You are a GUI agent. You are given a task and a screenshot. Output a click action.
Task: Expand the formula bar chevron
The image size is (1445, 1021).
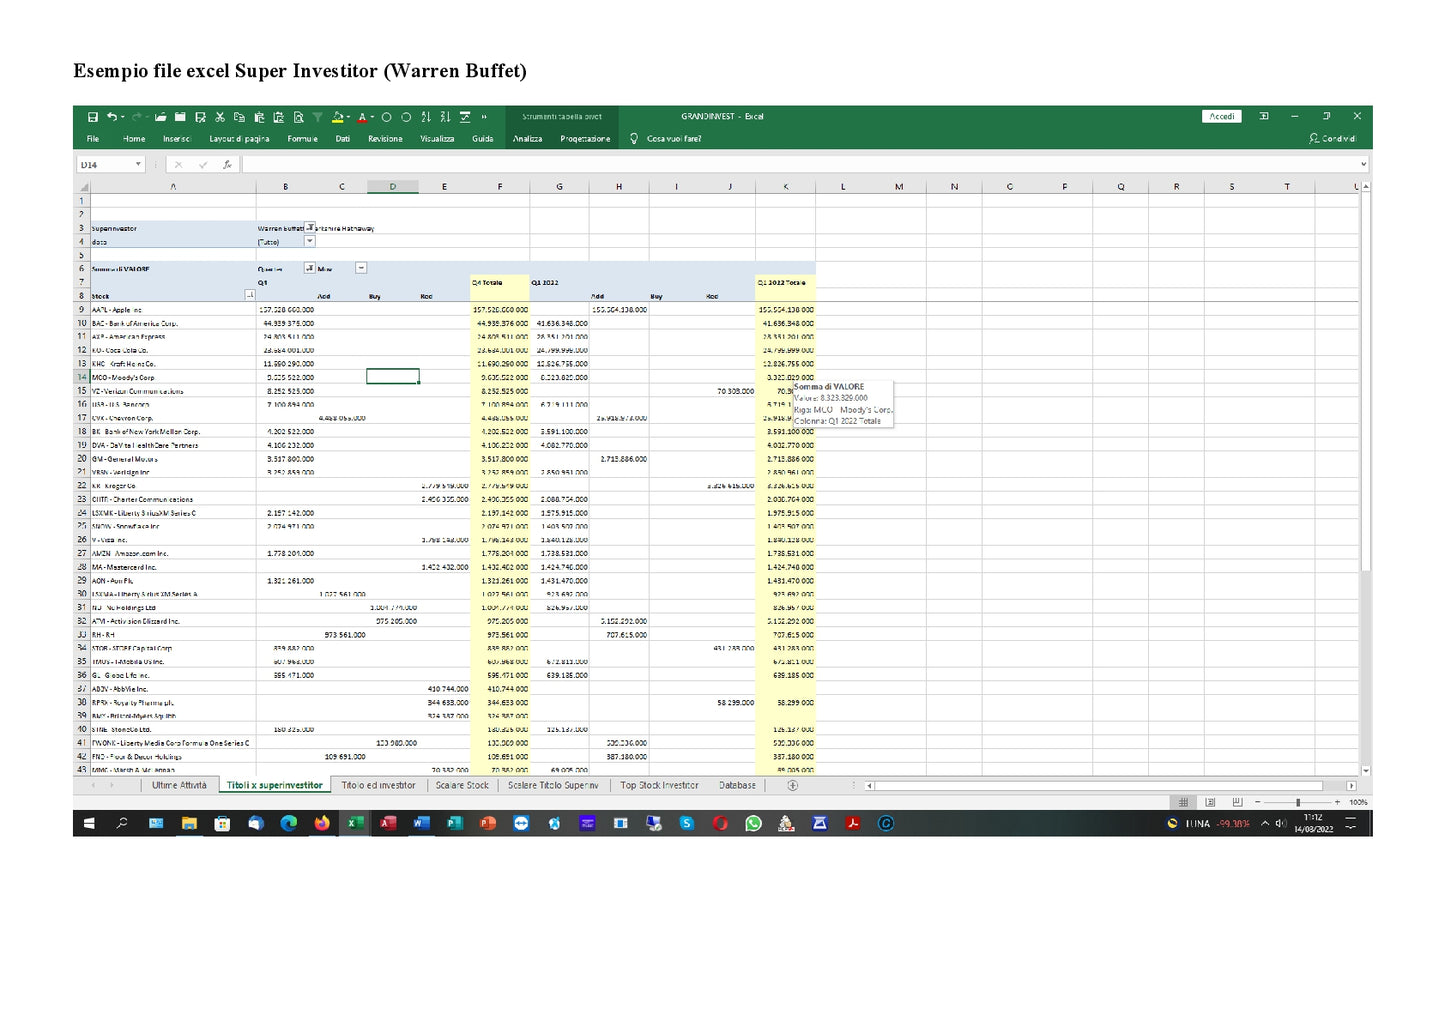coord(1363,165)
